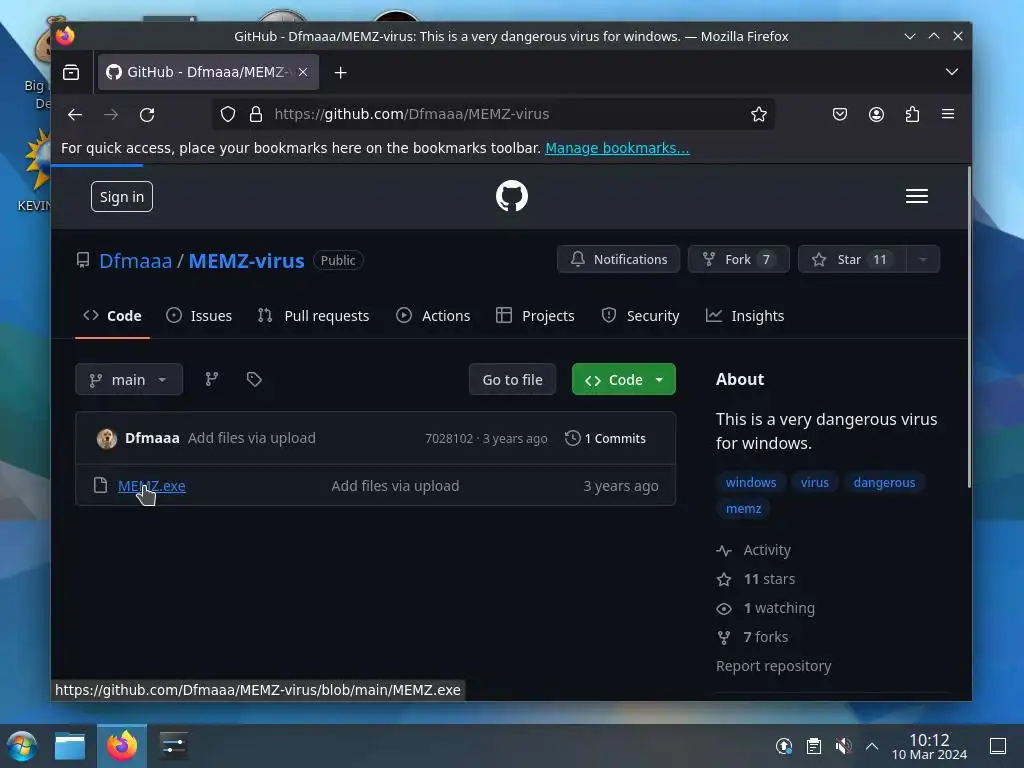The height and width of the screenshot is (768, 1024).
Task: Click the Firefox back arrow
Action: tap(74, 114)
